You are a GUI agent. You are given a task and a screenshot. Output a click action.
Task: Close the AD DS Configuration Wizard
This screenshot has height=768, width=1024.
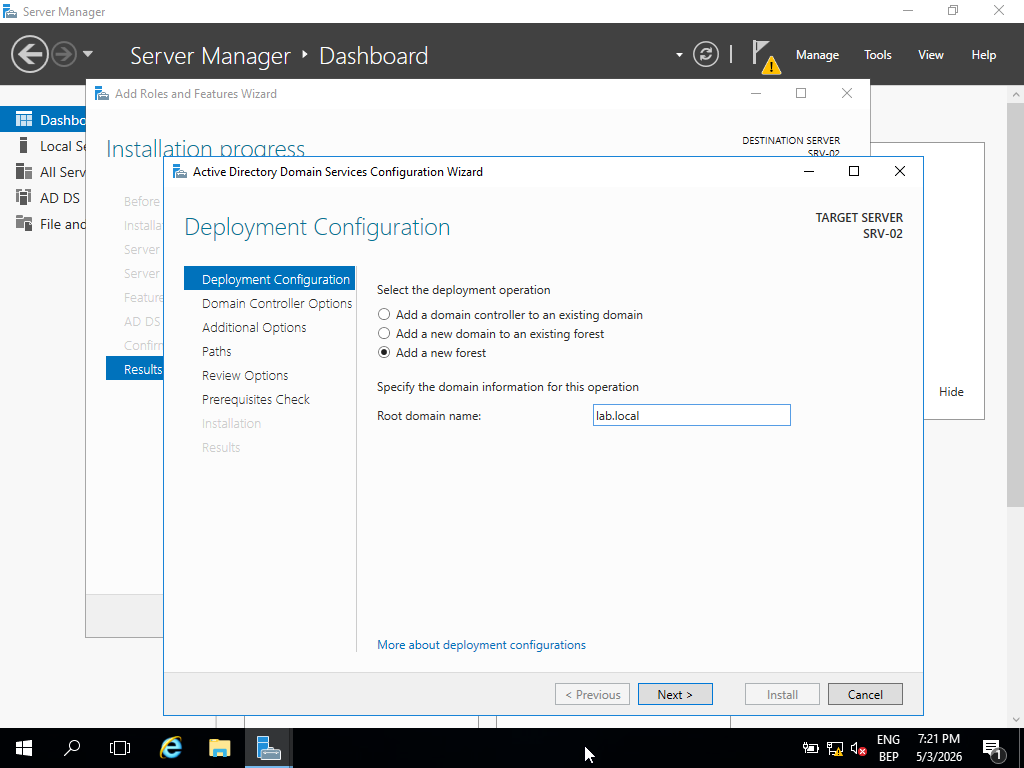(x=900, y=171)
